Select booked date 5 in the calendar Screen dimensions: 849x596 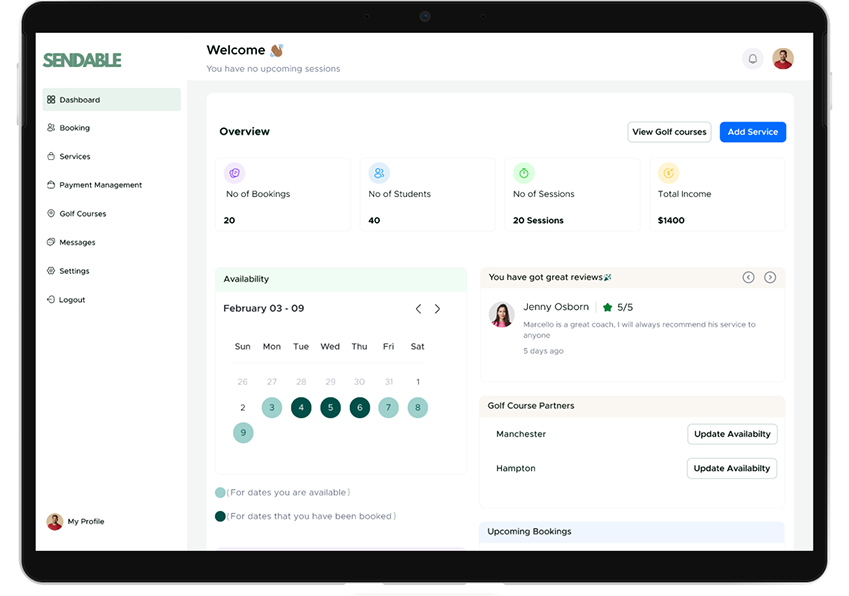coord(330,408)
